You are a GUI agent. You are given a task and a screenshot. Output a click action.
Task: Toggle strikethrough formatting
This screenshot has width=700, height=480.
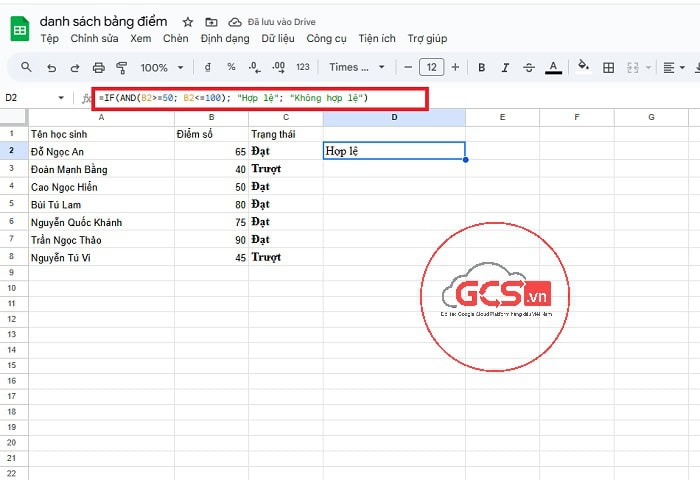pos(529,68)
